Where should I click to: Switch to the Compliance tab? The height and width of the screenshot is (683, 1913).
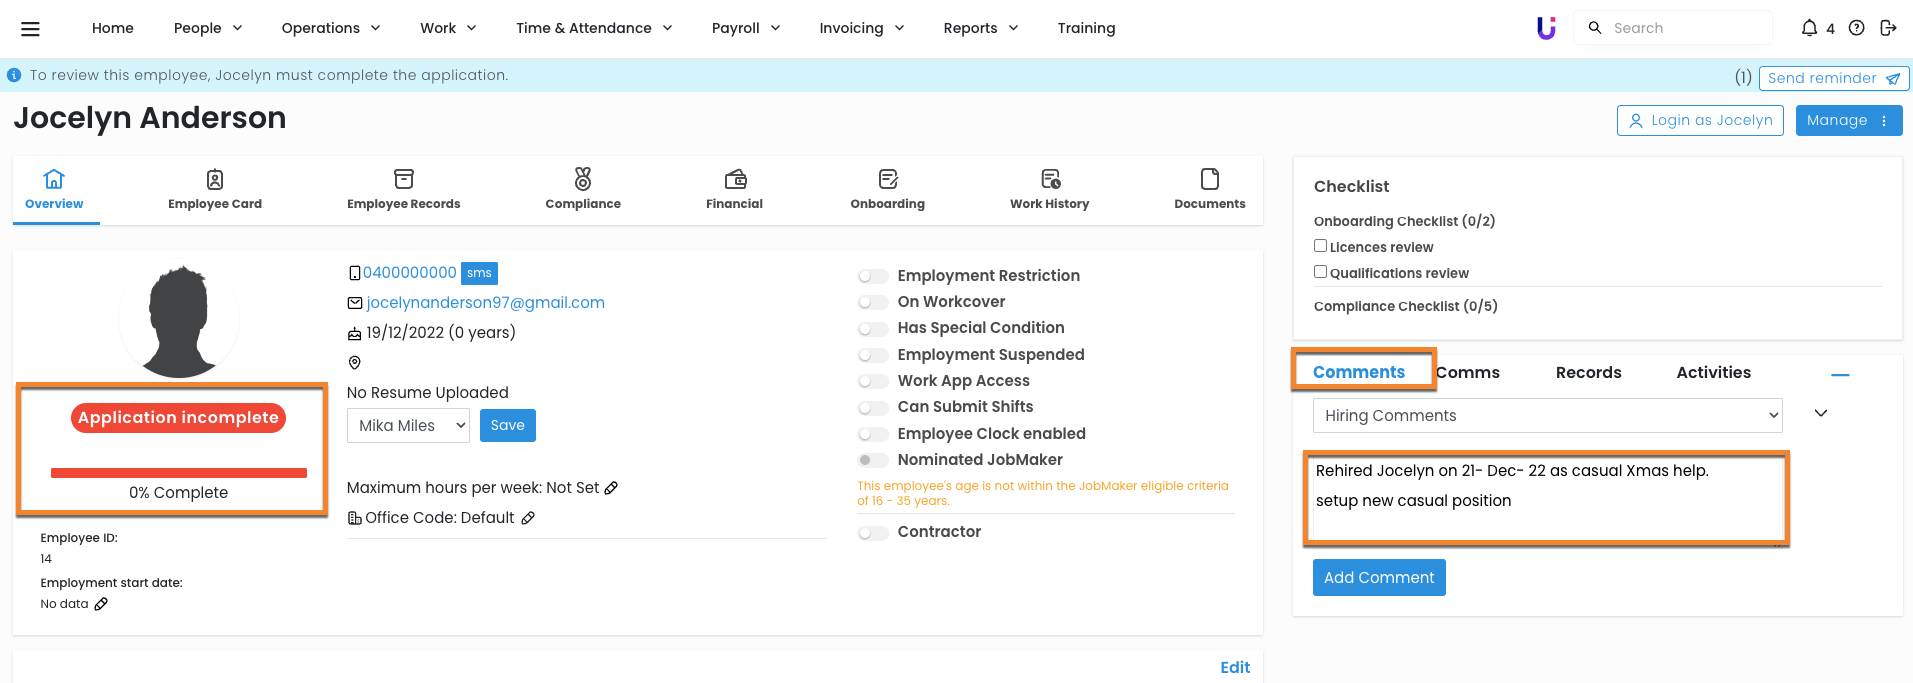click(583, 189)
